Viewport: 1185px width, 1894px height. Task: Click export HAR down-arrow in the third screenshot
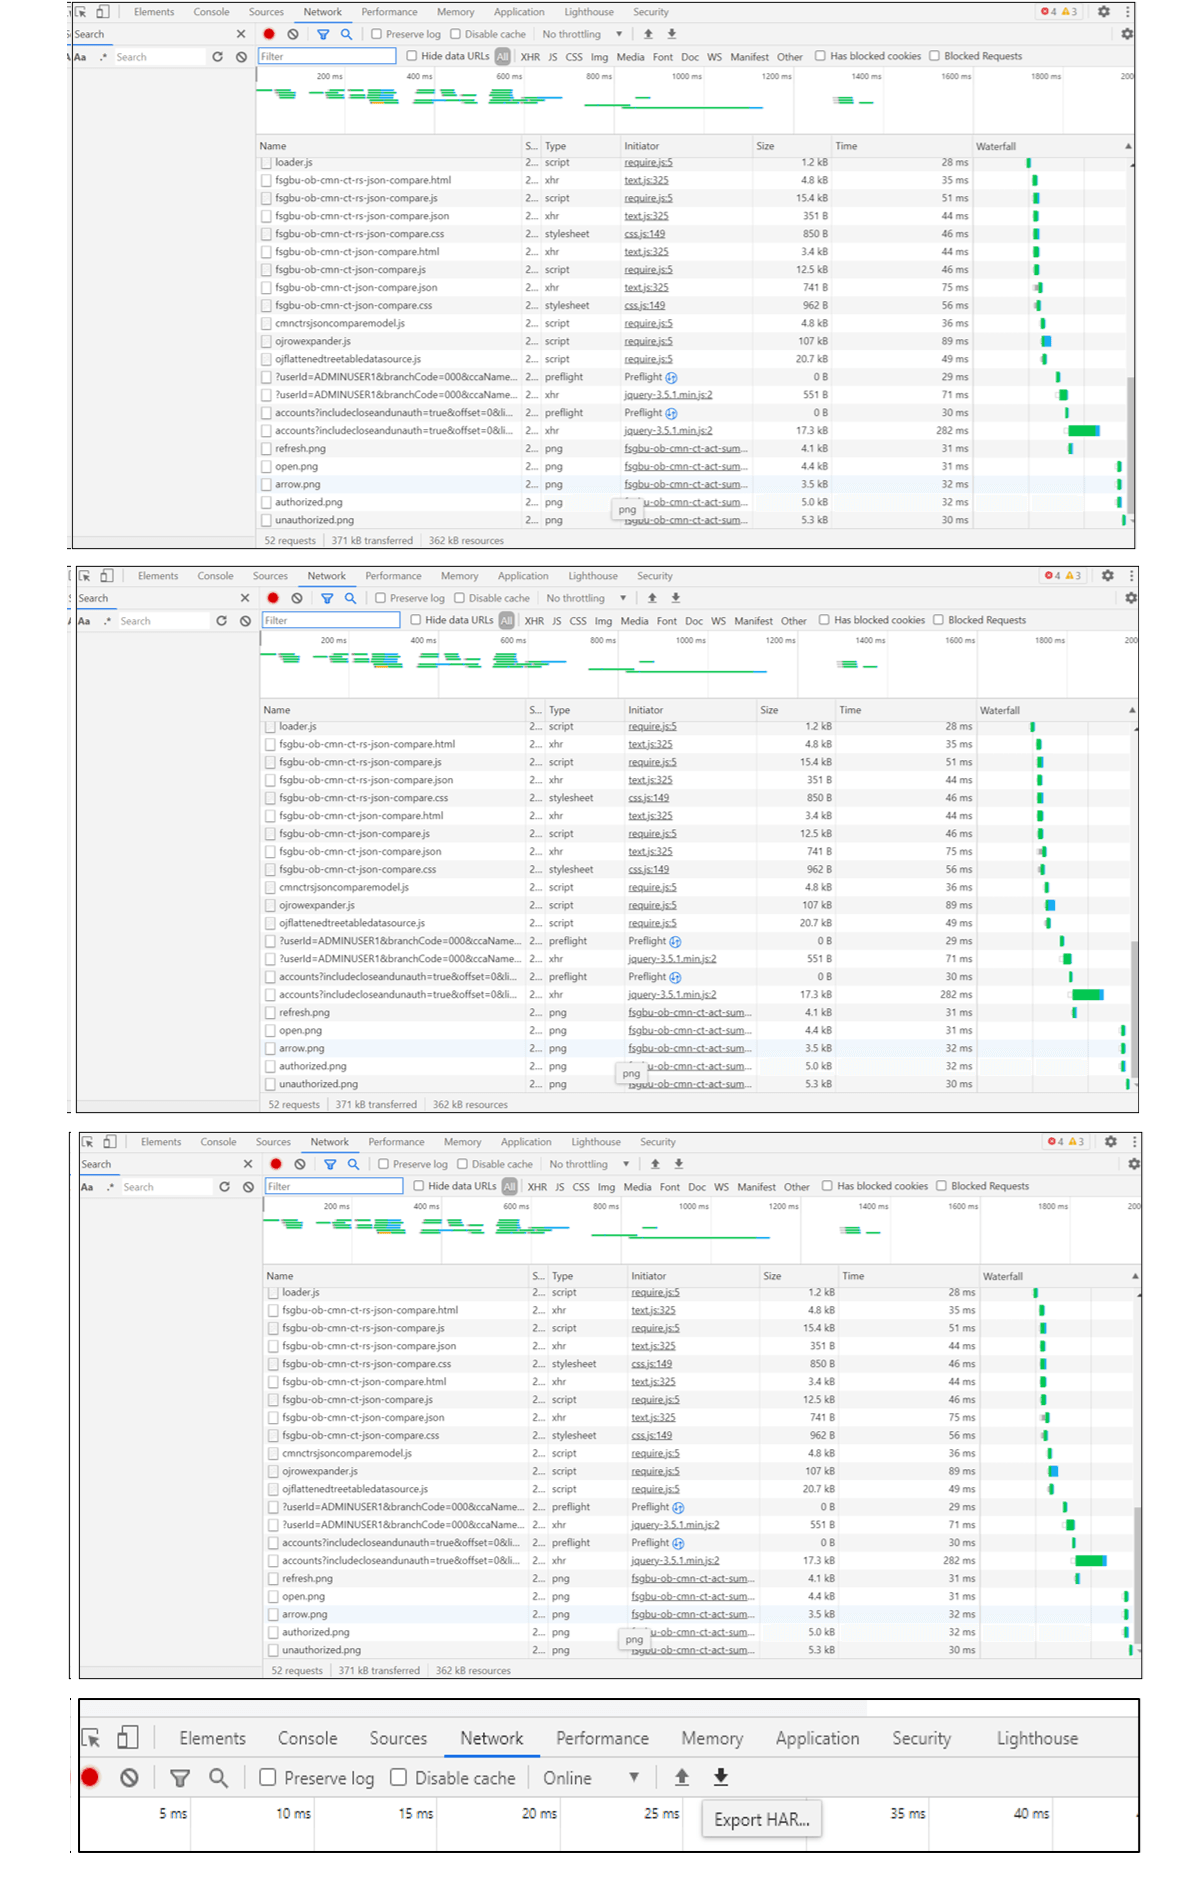pyautogui.click(x=679, y=1164)
